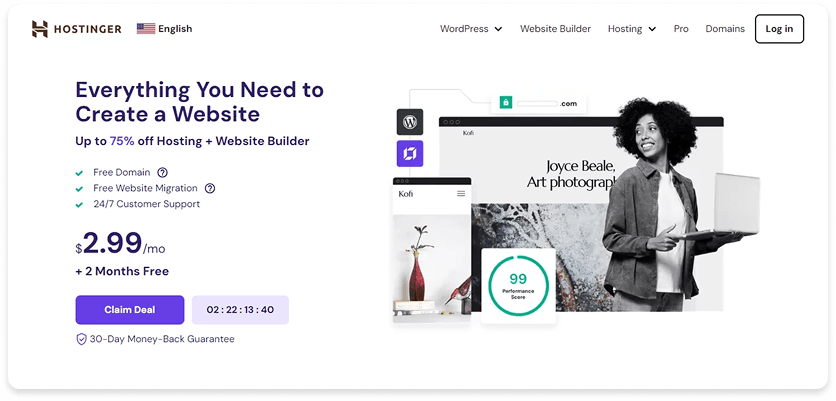836x401 pixels.
Task: Click the 24/7 Customer Support text
Action: pos(147,204)
